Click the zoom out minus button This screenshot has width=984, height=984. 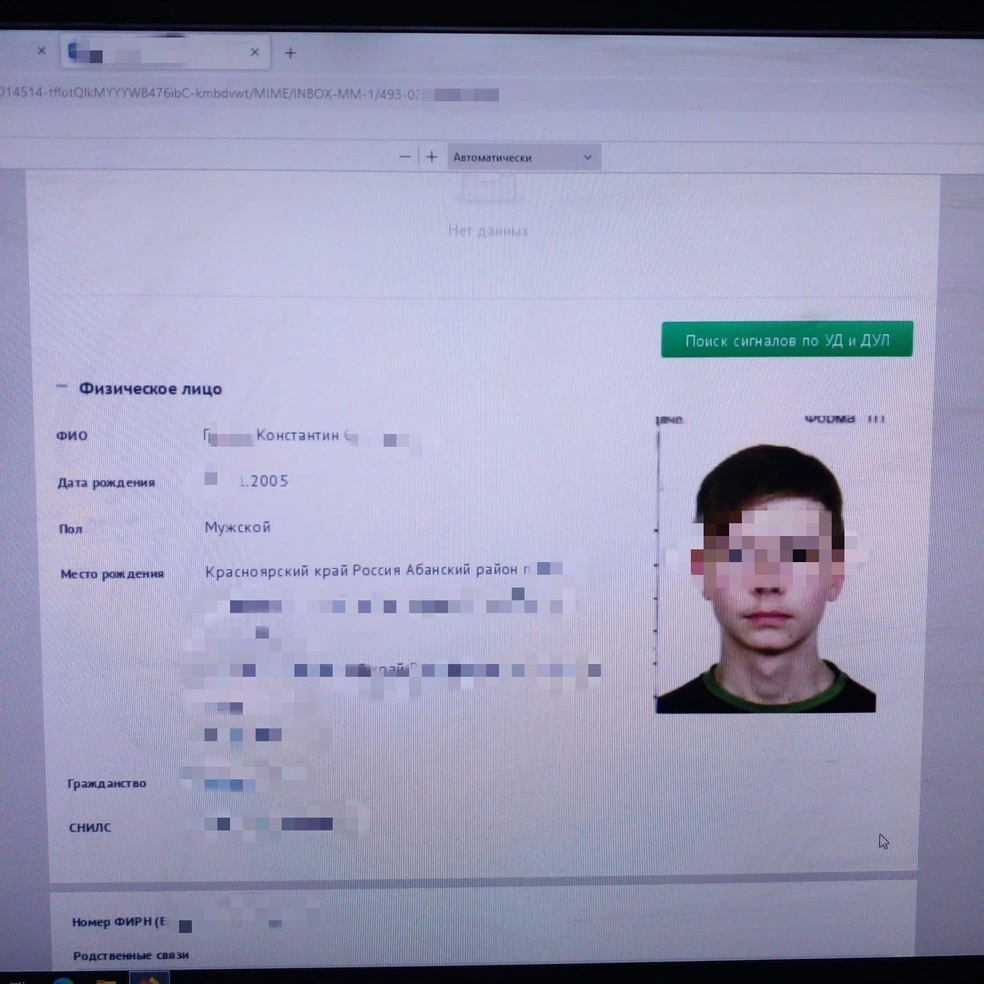(404, 157)
